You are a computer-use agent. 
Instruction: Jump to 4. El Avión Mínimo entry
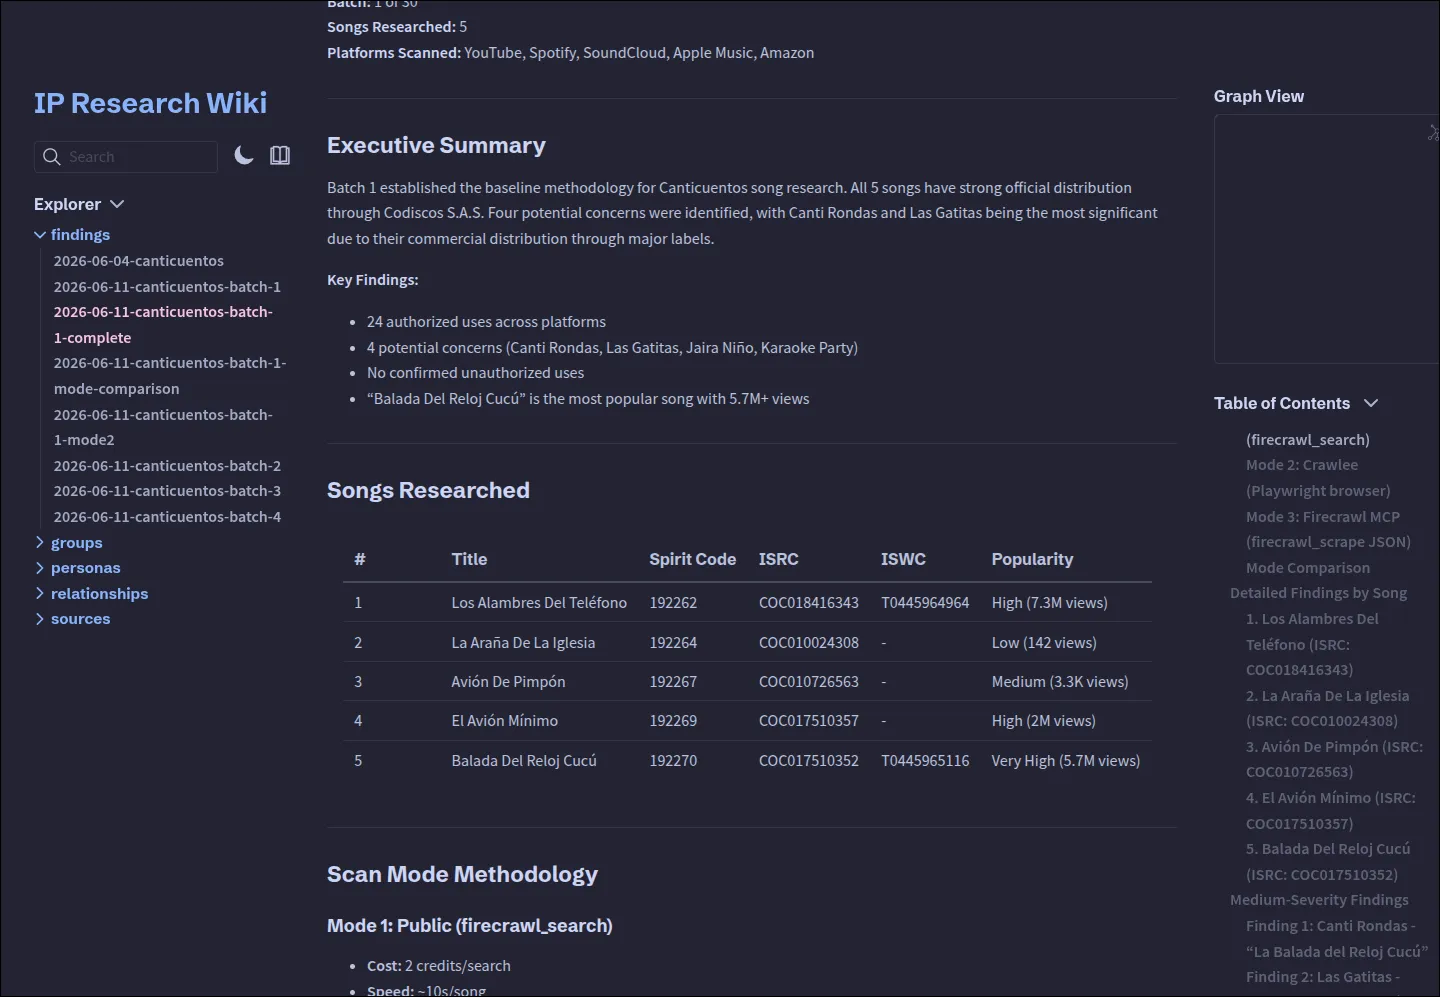tap(1331, 811)
